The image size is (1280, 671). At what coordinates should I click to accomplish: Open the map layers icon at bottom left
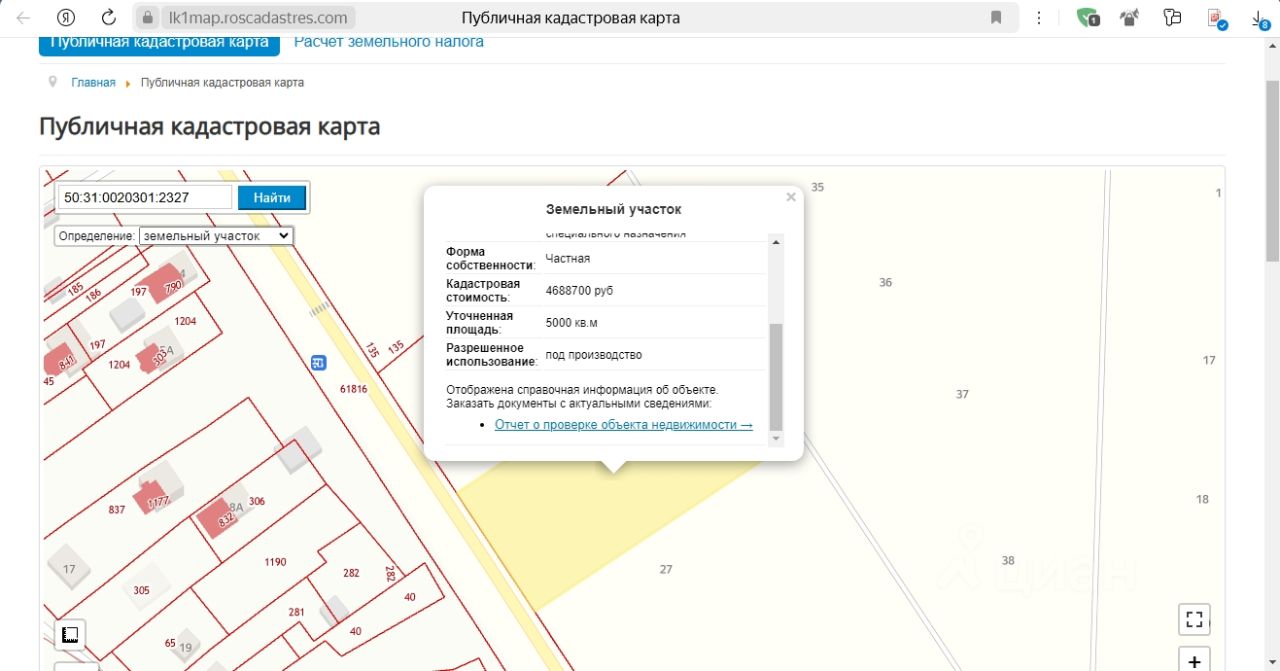click(70, 635)
